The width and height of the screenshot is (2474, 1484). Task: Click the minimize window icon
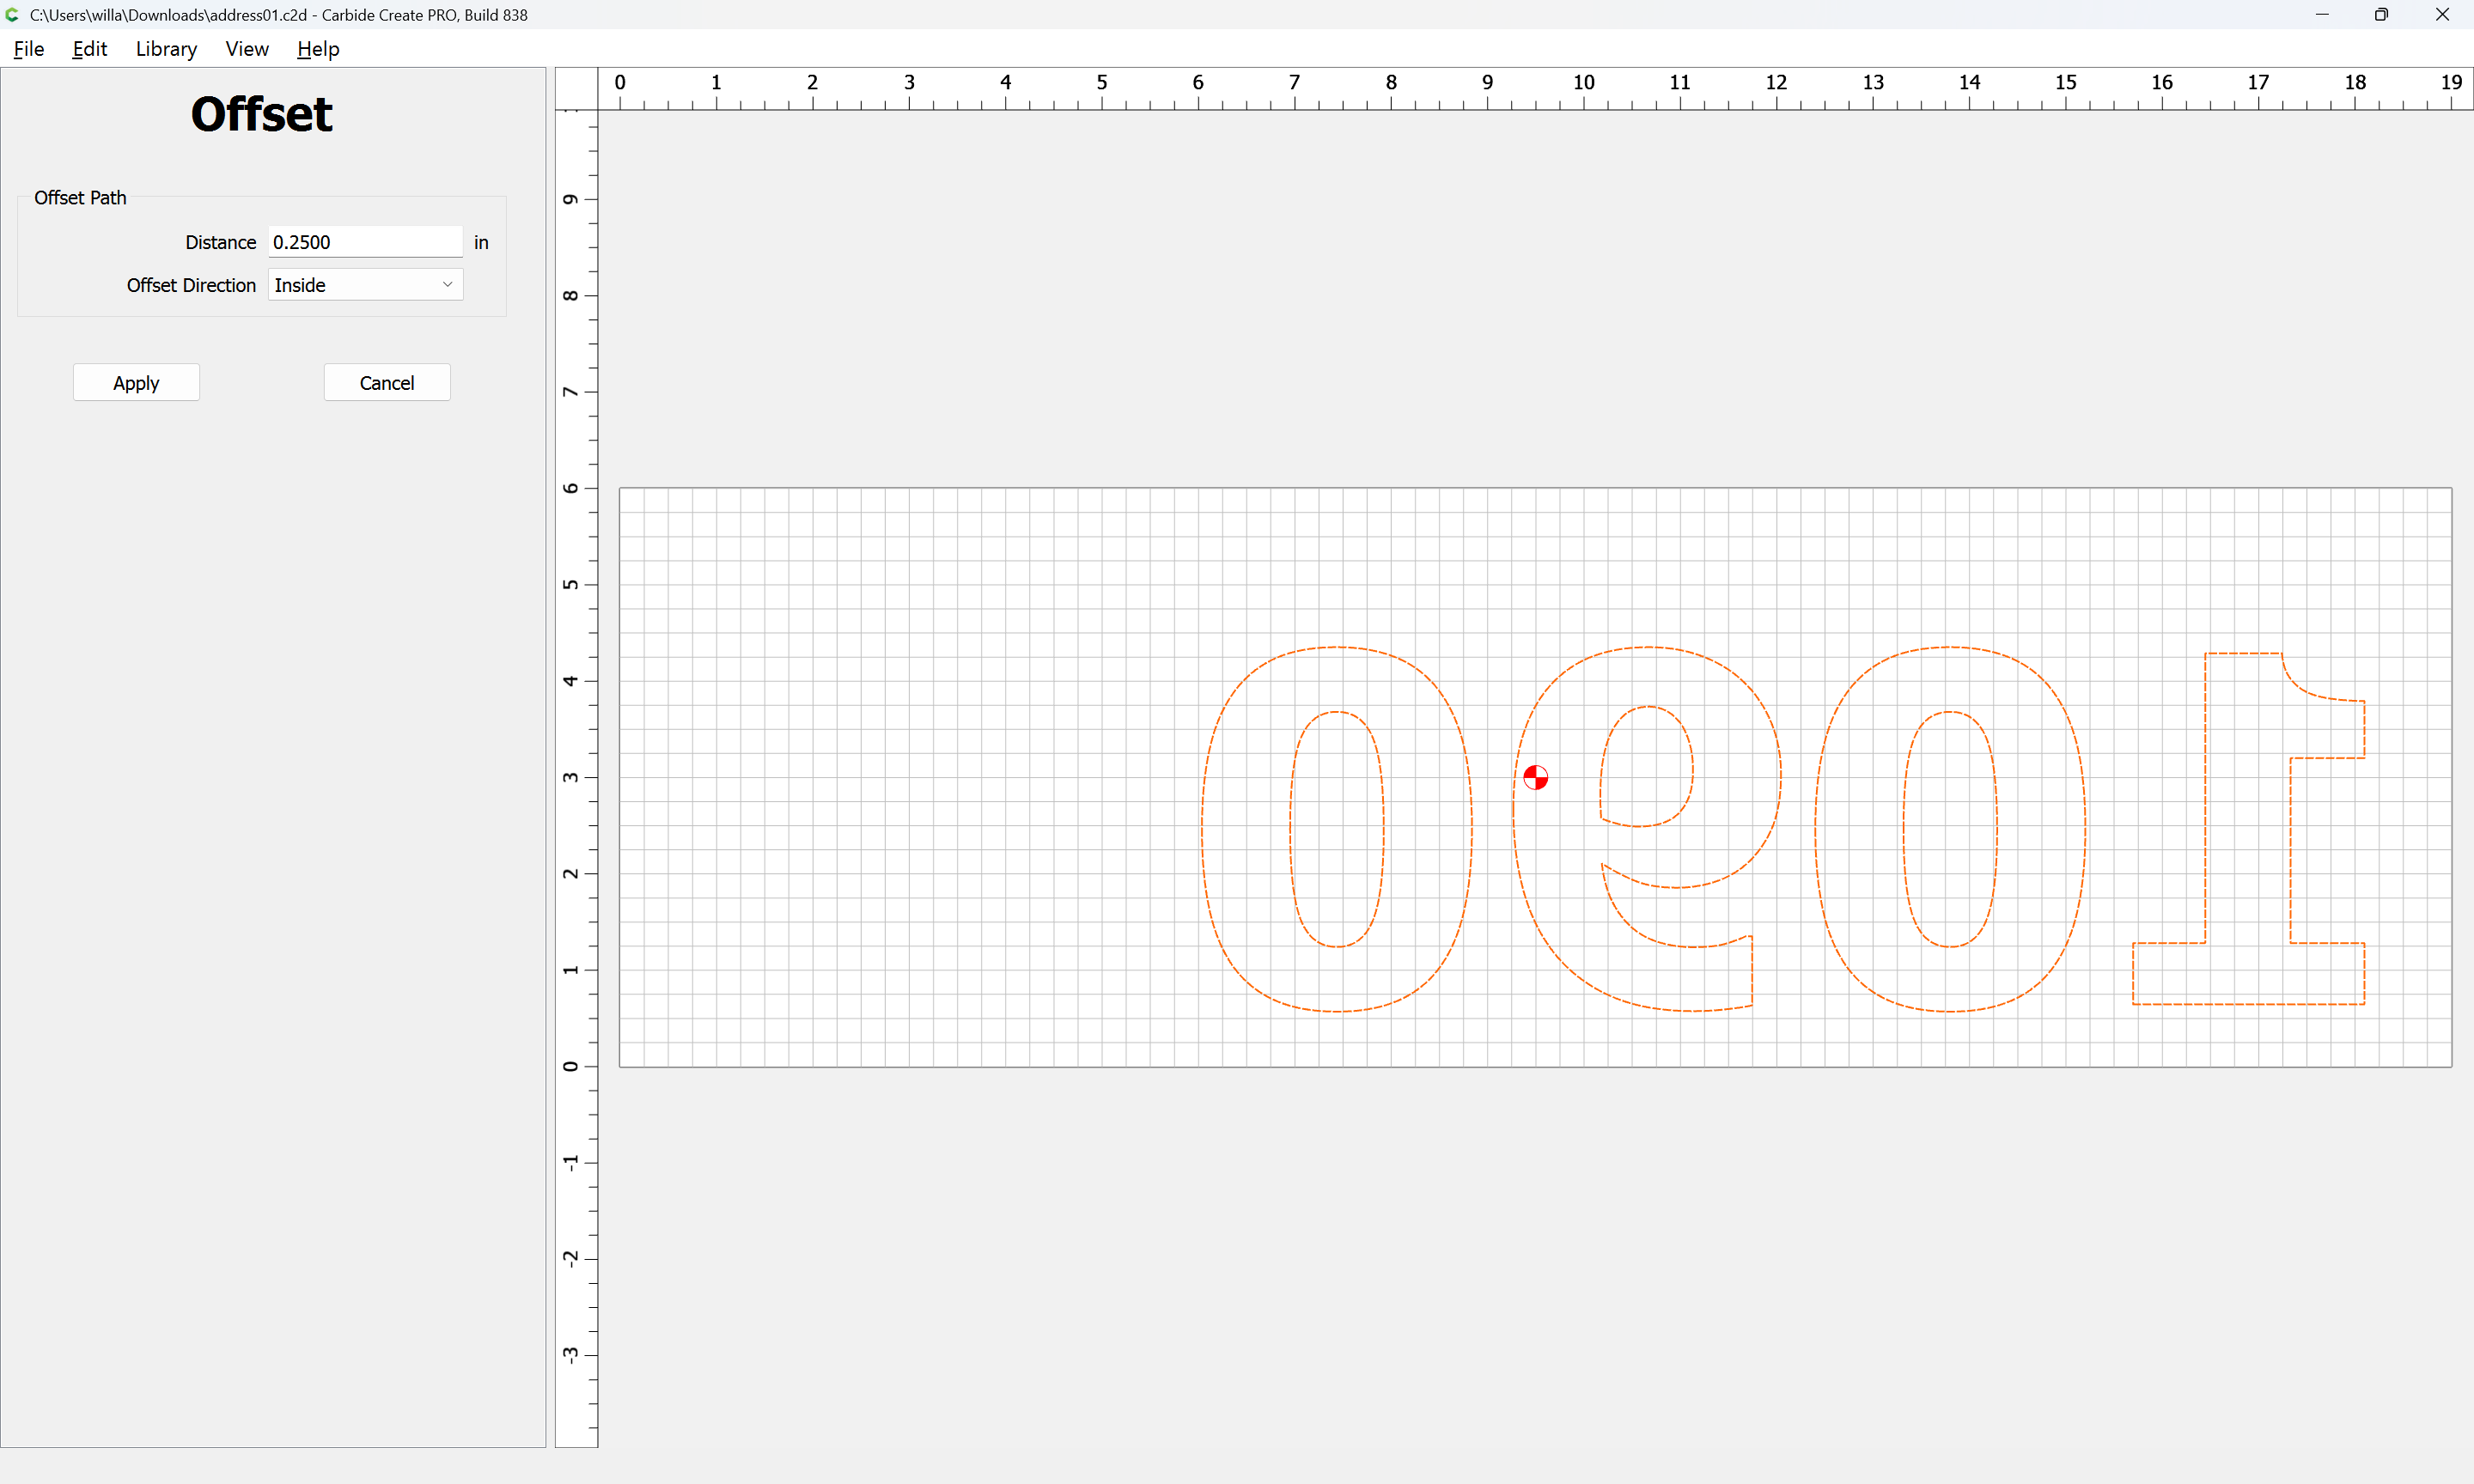[x=2322, y=15]
